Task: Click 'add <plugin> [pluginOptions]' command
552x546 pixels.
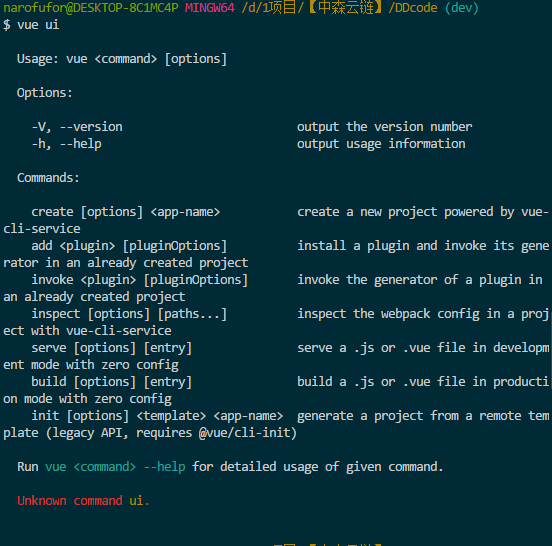Action: click(x=129, y=246)
